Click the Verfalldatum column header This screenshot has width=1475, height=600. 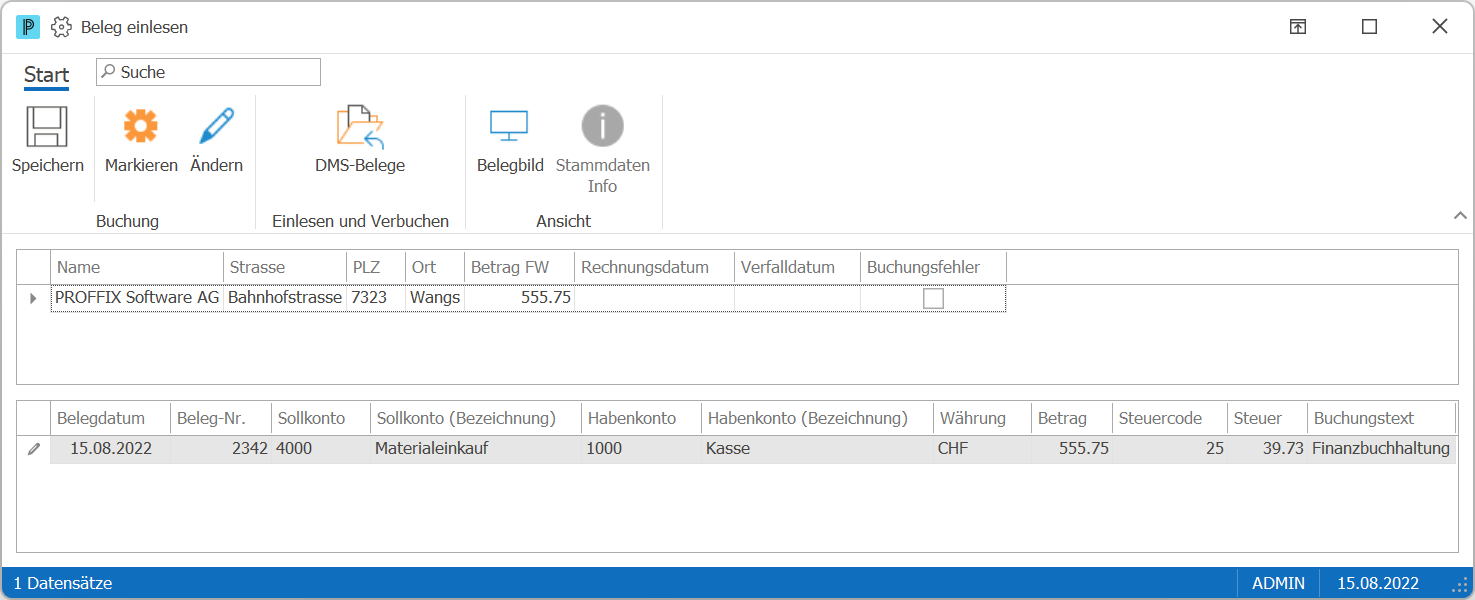pos(798,267)
